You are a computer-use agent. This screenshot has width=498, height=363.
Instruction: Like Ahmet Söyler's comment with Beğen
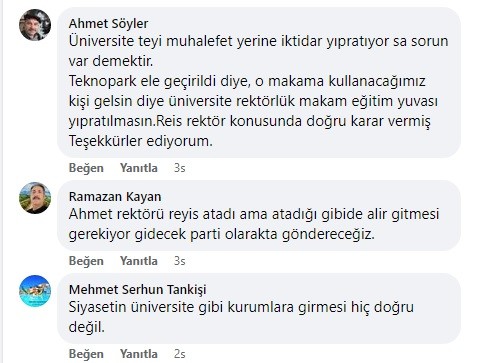click(86, 168)
